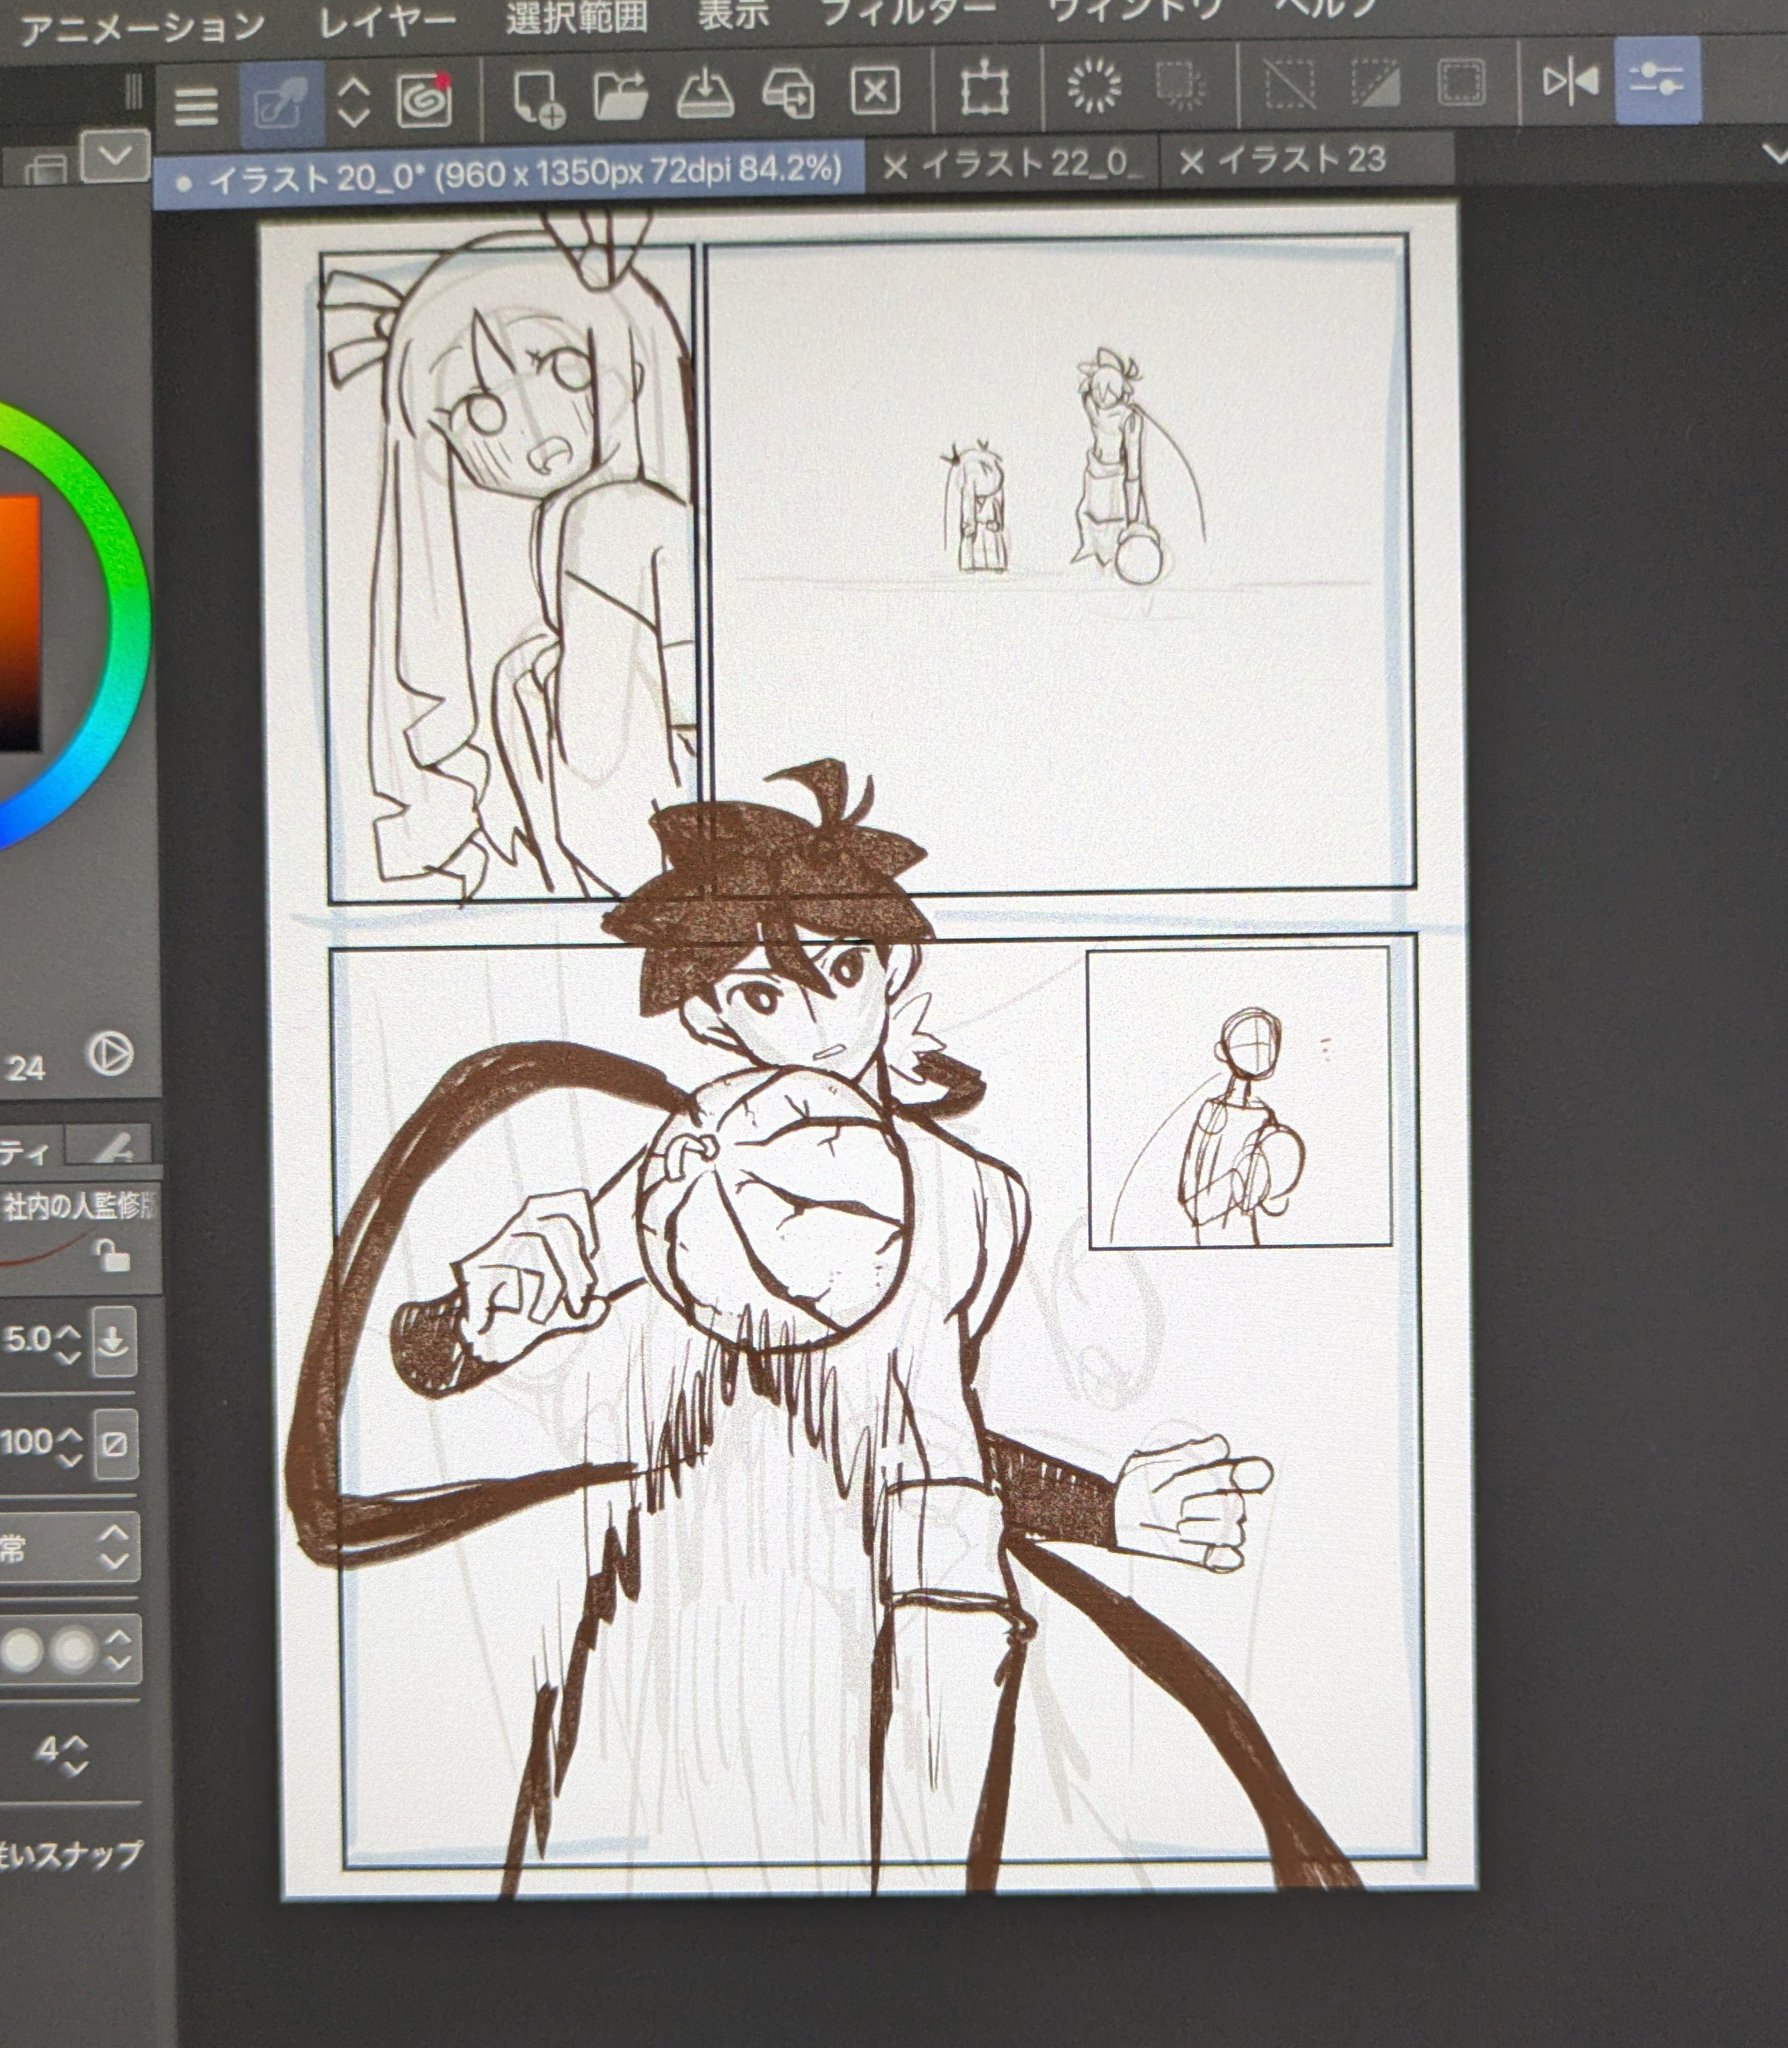The image size is (1788, 2048).
Task: Close the イラスト22_0_ tab
Action: [x=895, y=168]
